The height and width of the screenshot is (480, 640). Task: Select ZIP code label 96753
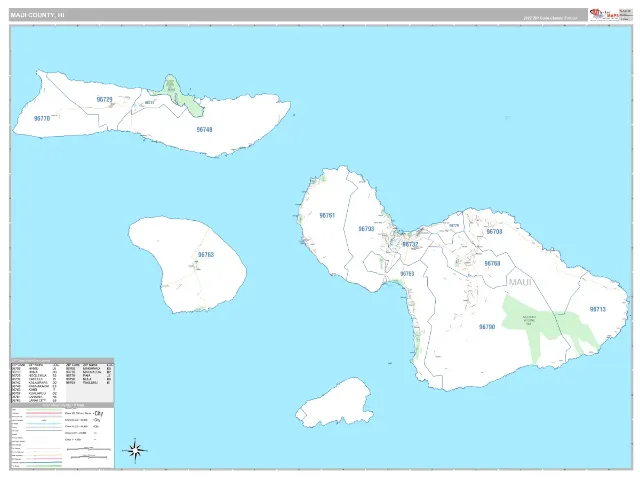(x=407, y=274)
